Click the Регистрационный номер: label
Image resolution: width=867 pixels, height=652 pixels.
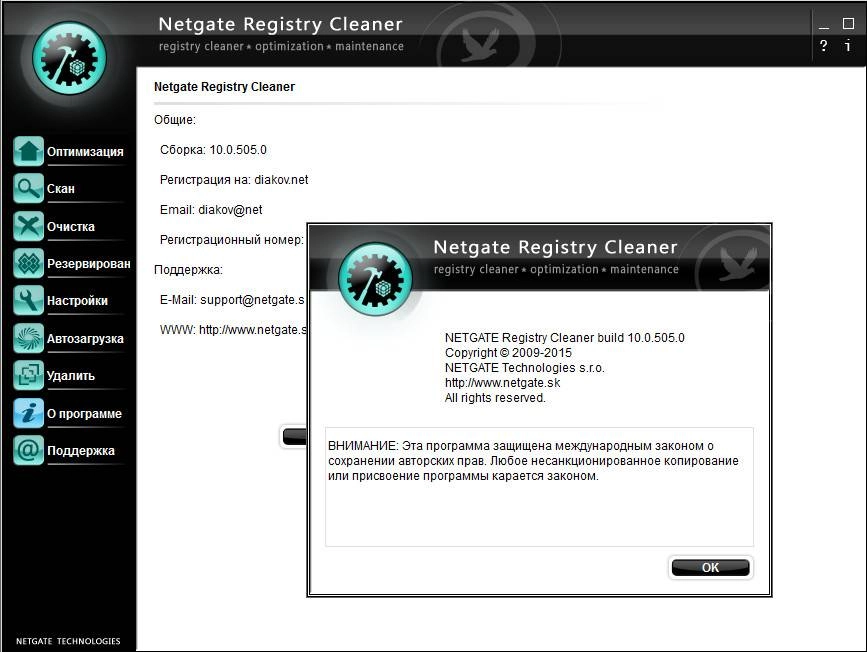(232, 240)
